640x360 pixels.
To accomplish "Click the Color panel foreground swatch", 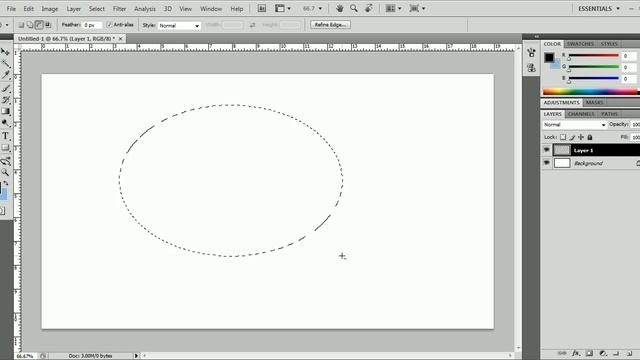I will pyautogui.click(x=549, y=58).
